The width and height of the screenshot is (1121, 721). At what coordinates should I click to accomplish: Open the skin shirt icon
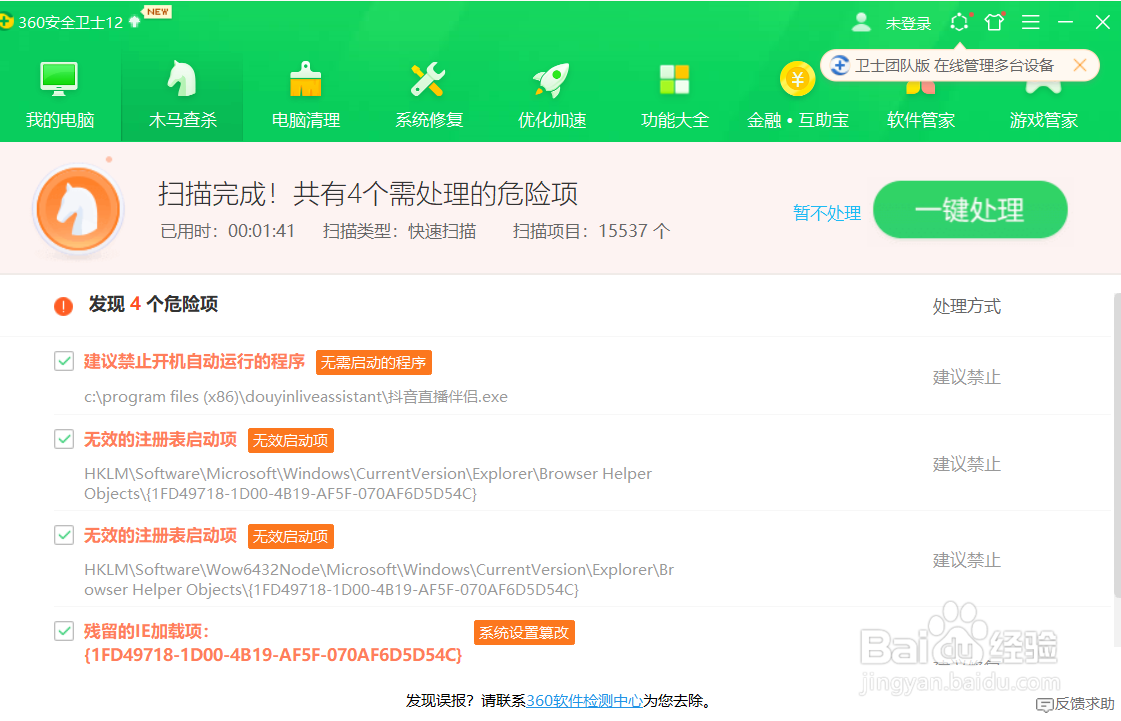click(994, 22)
